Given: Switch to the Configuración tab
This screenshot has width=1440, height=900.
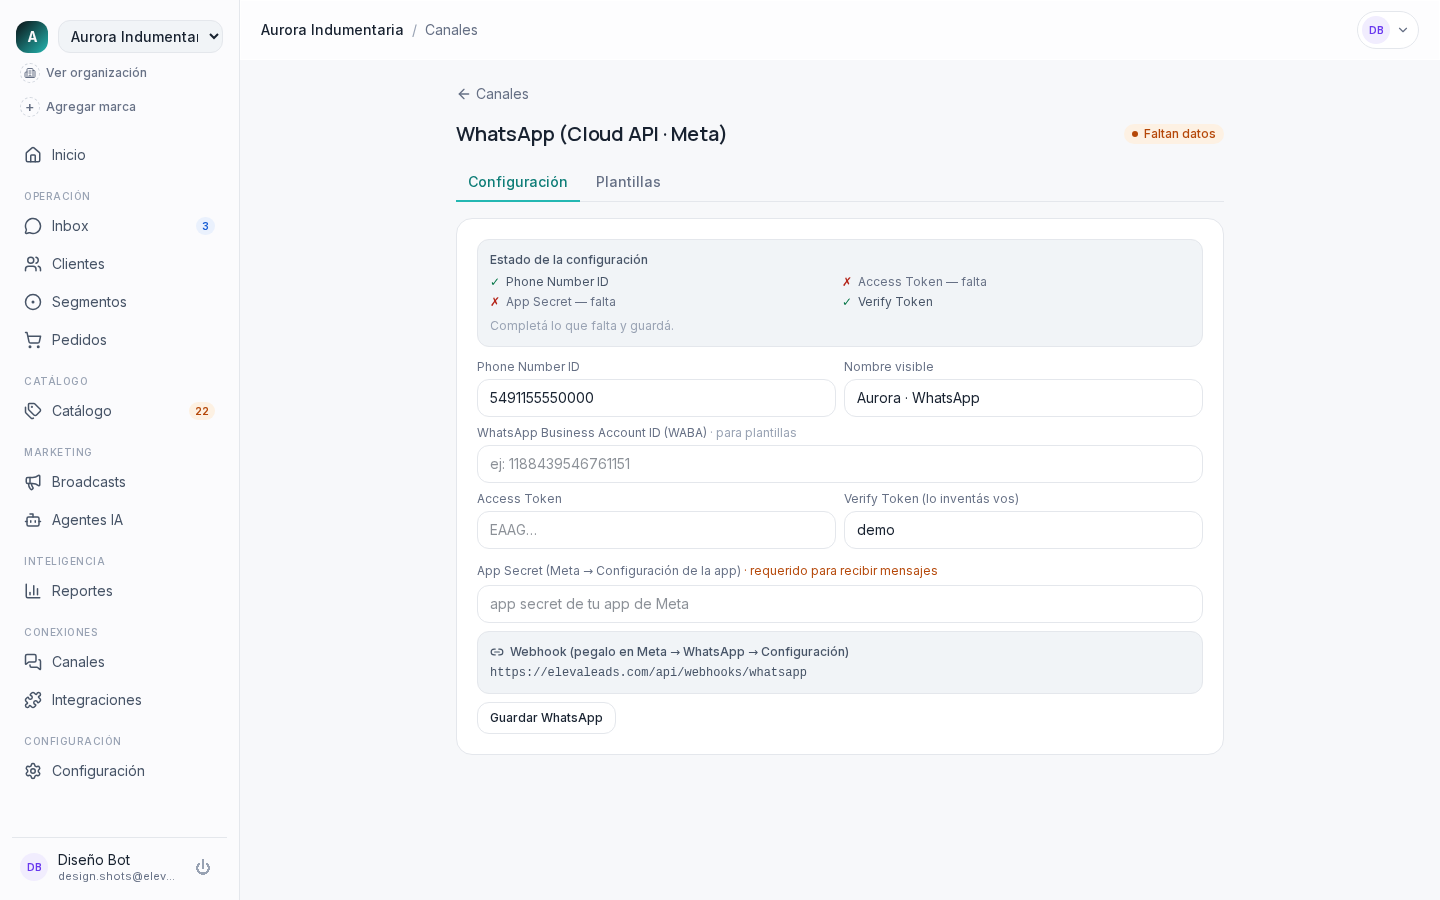Looking at the screenshot, I should 518,182.
